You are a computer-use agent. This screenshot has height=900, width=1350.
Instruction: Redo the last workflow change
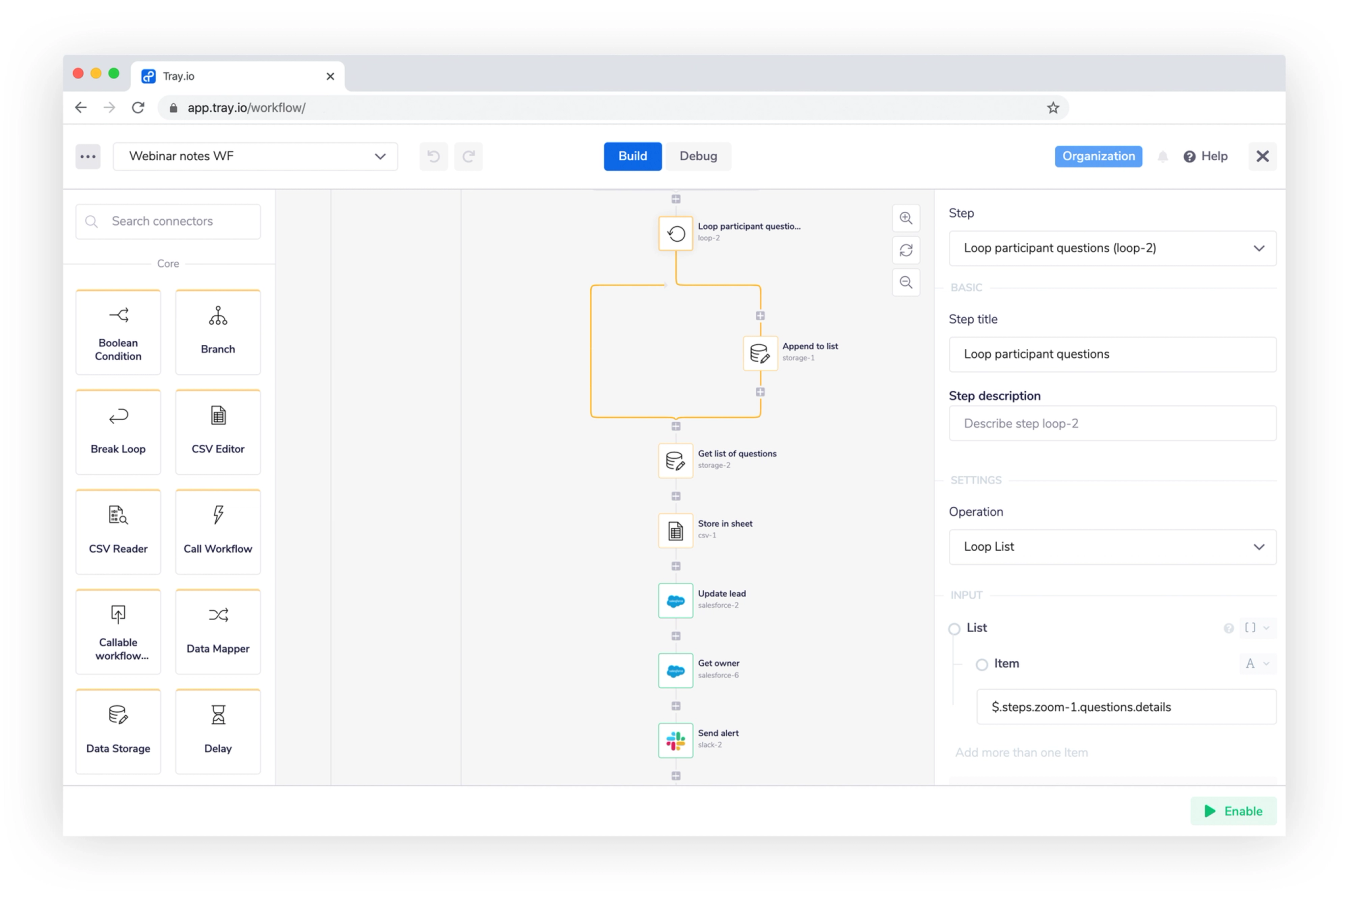click(x=469, y=156)
